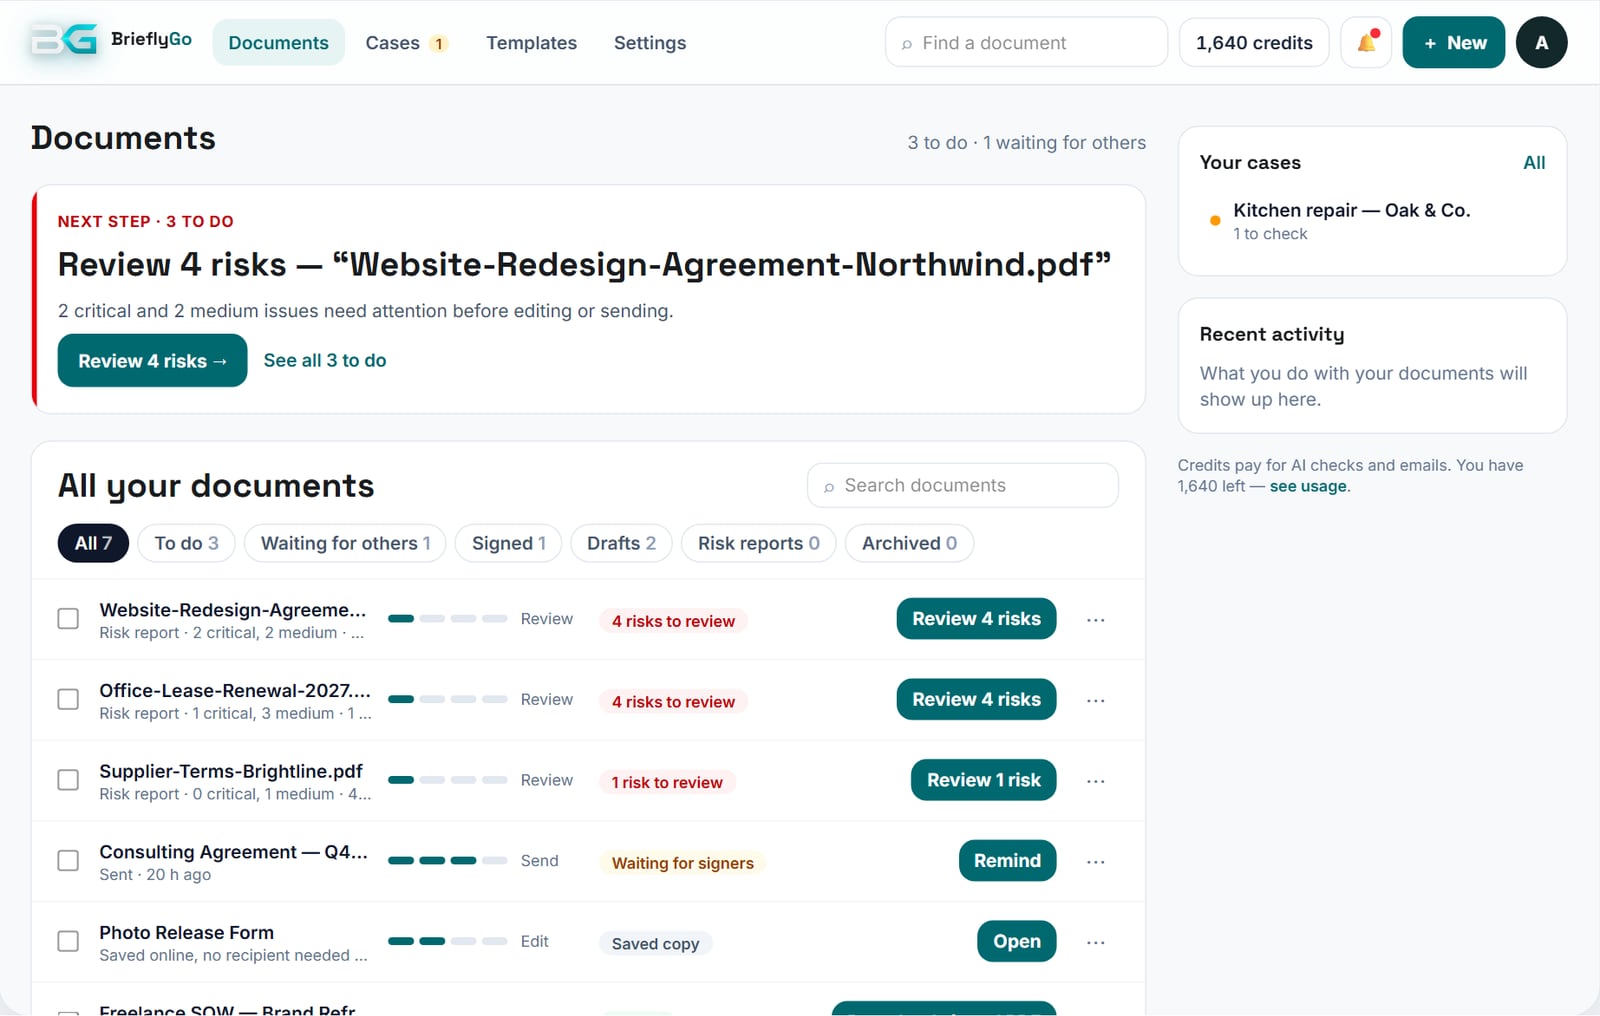The width and height of the screenshot is (1600, 1016).
Task: Follow the See all 3 to do link
Action: coord(325,360)
